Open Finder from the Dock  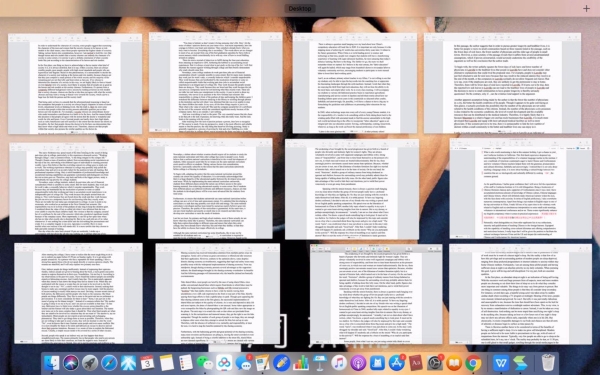(x=52, y=362)
